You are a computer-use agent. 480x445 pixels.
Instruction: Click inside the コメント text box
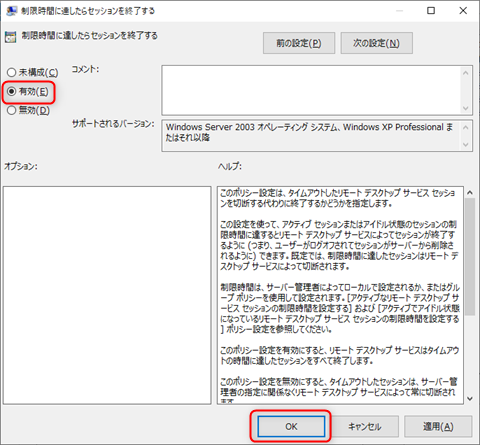click(x=312, y=90)
